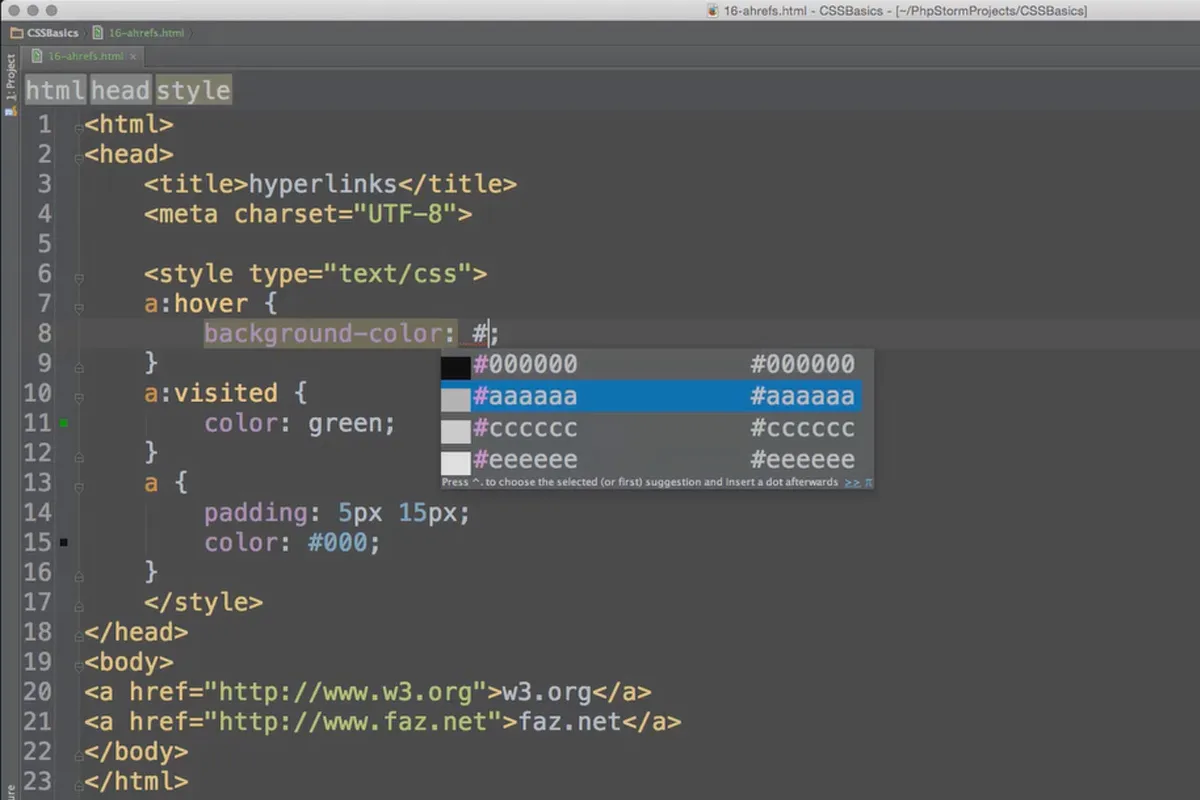Image resolution: width=1200 pixels, height=800 pixels.
Task: Click the macOS window zoom button
Action: (52, 10)
